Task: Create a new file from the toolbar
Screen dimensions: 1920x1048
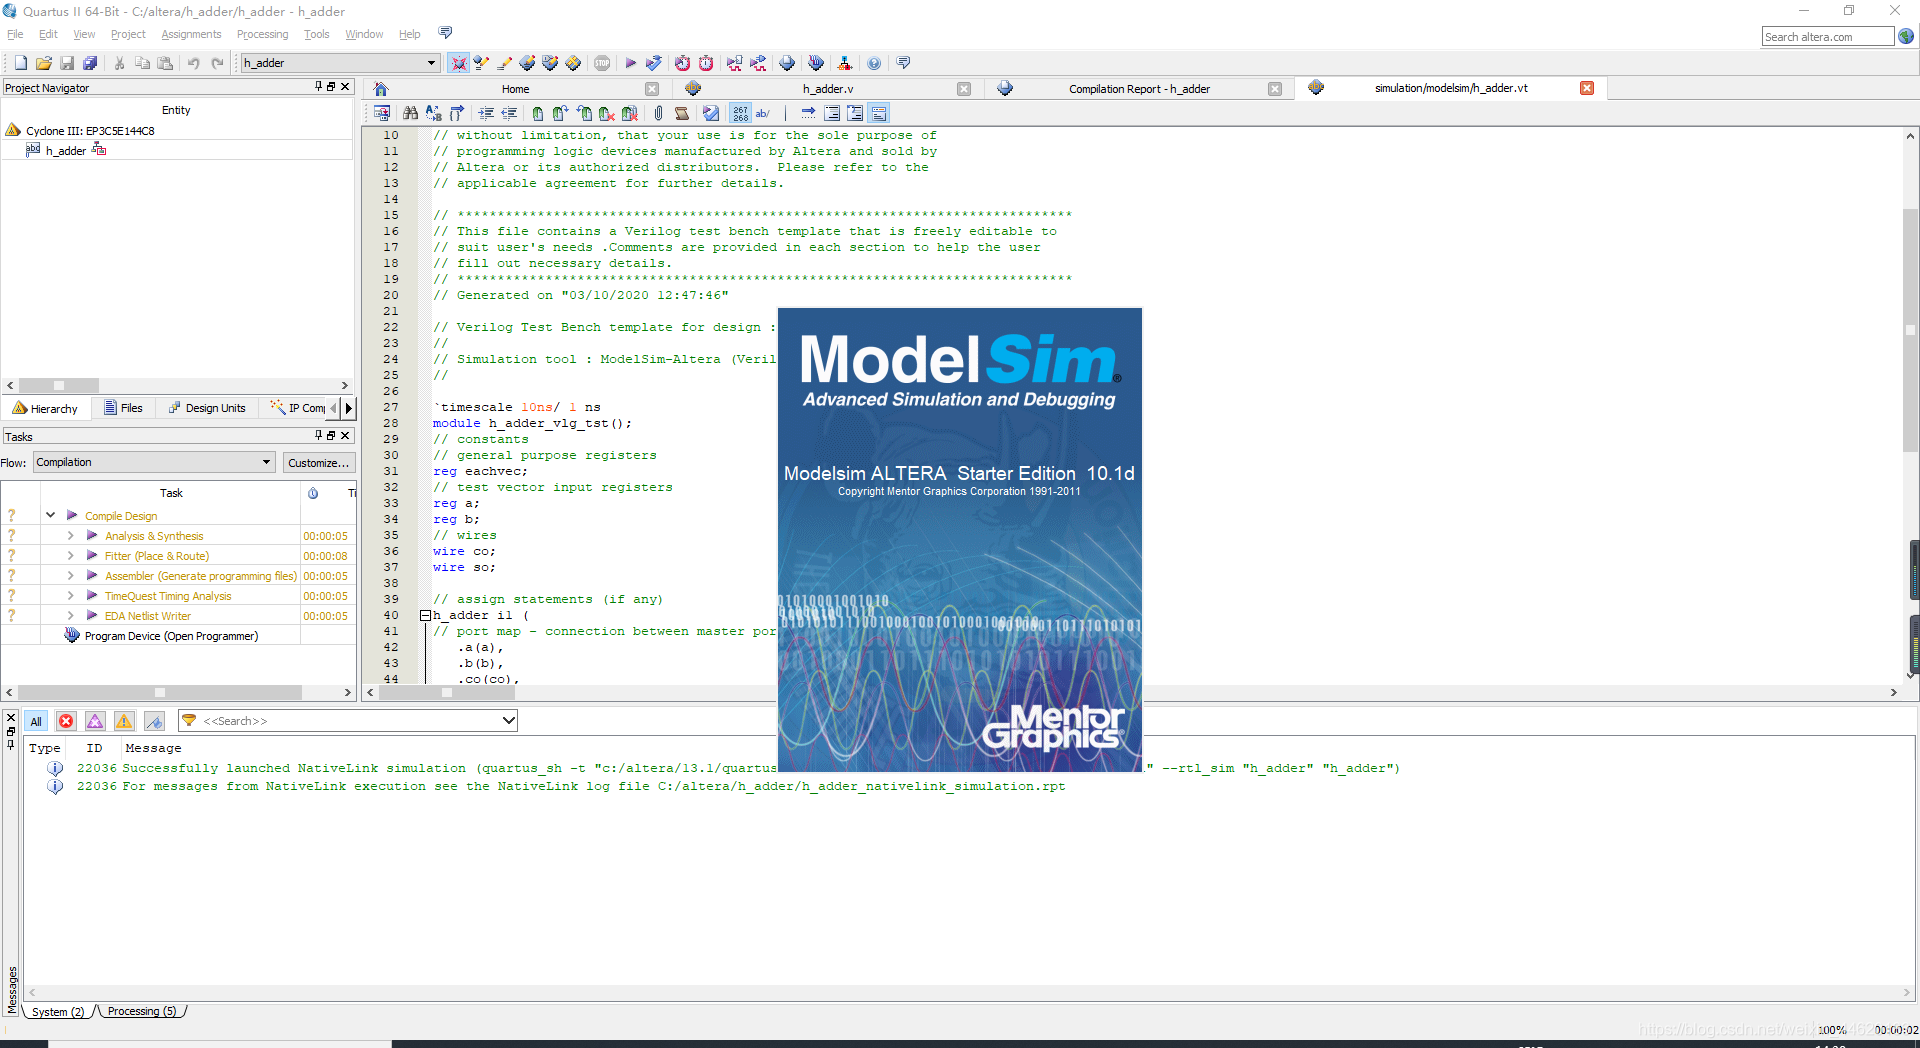Action: [21, 63]
